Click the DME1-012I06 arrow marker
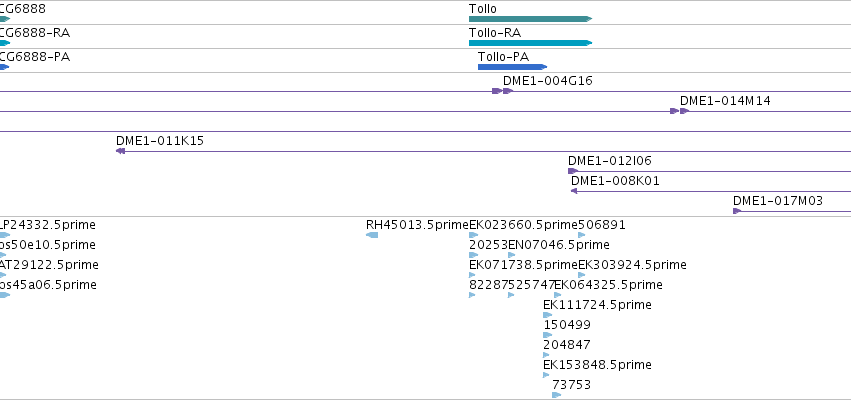The width and height of the screenshot is (851, 400). 573,171
